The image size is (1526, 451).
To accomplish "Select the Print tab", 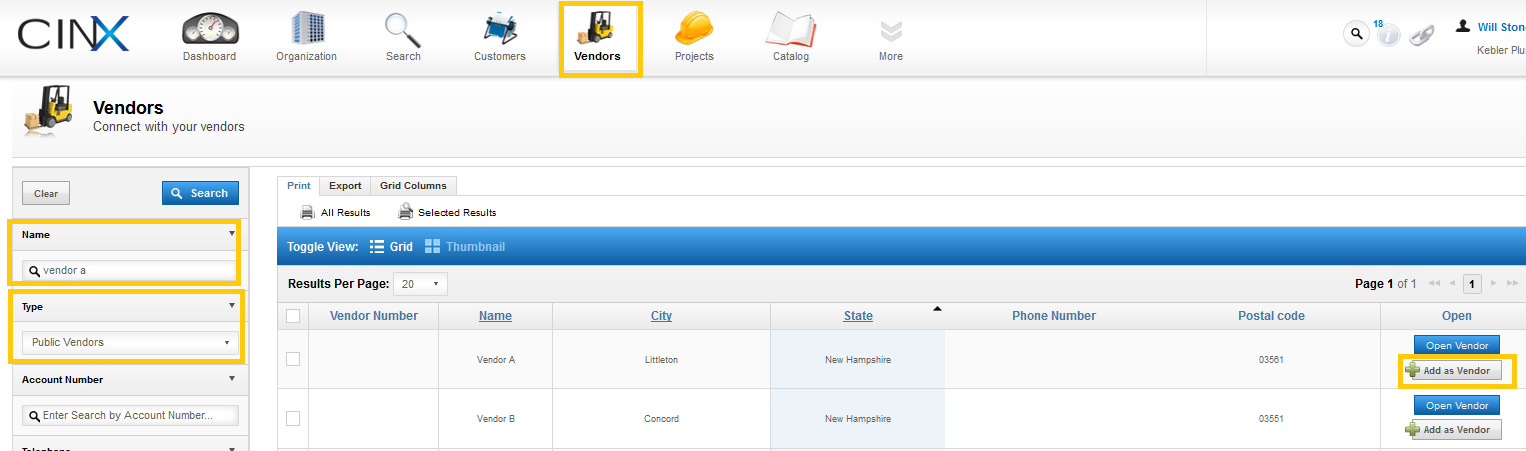I will 298,186.
